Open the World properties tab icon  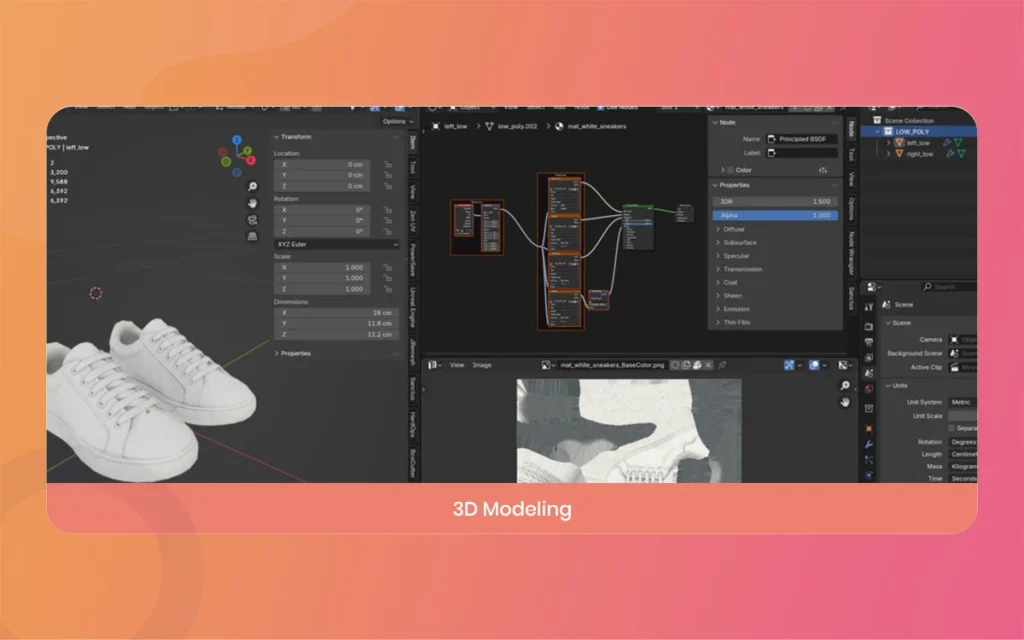869,389
